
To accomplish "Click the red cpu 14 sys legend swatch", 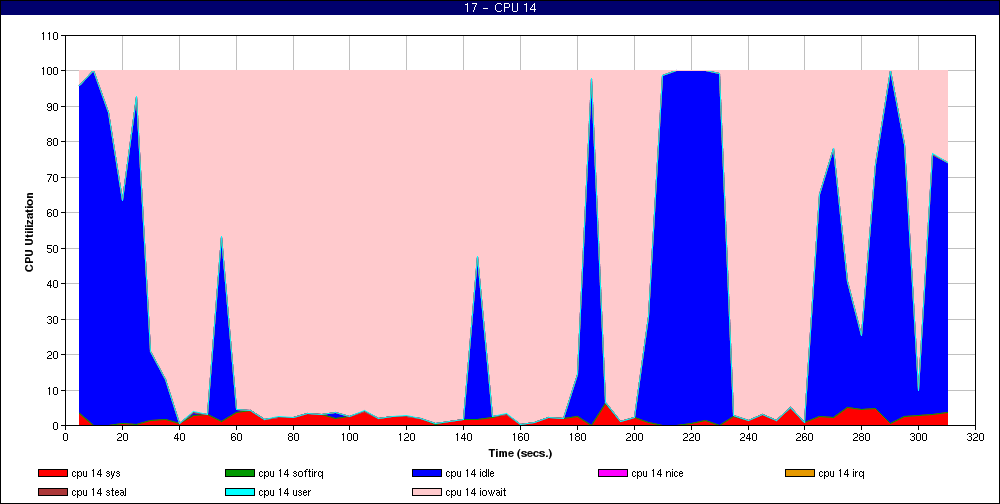I will pos(52,473).
